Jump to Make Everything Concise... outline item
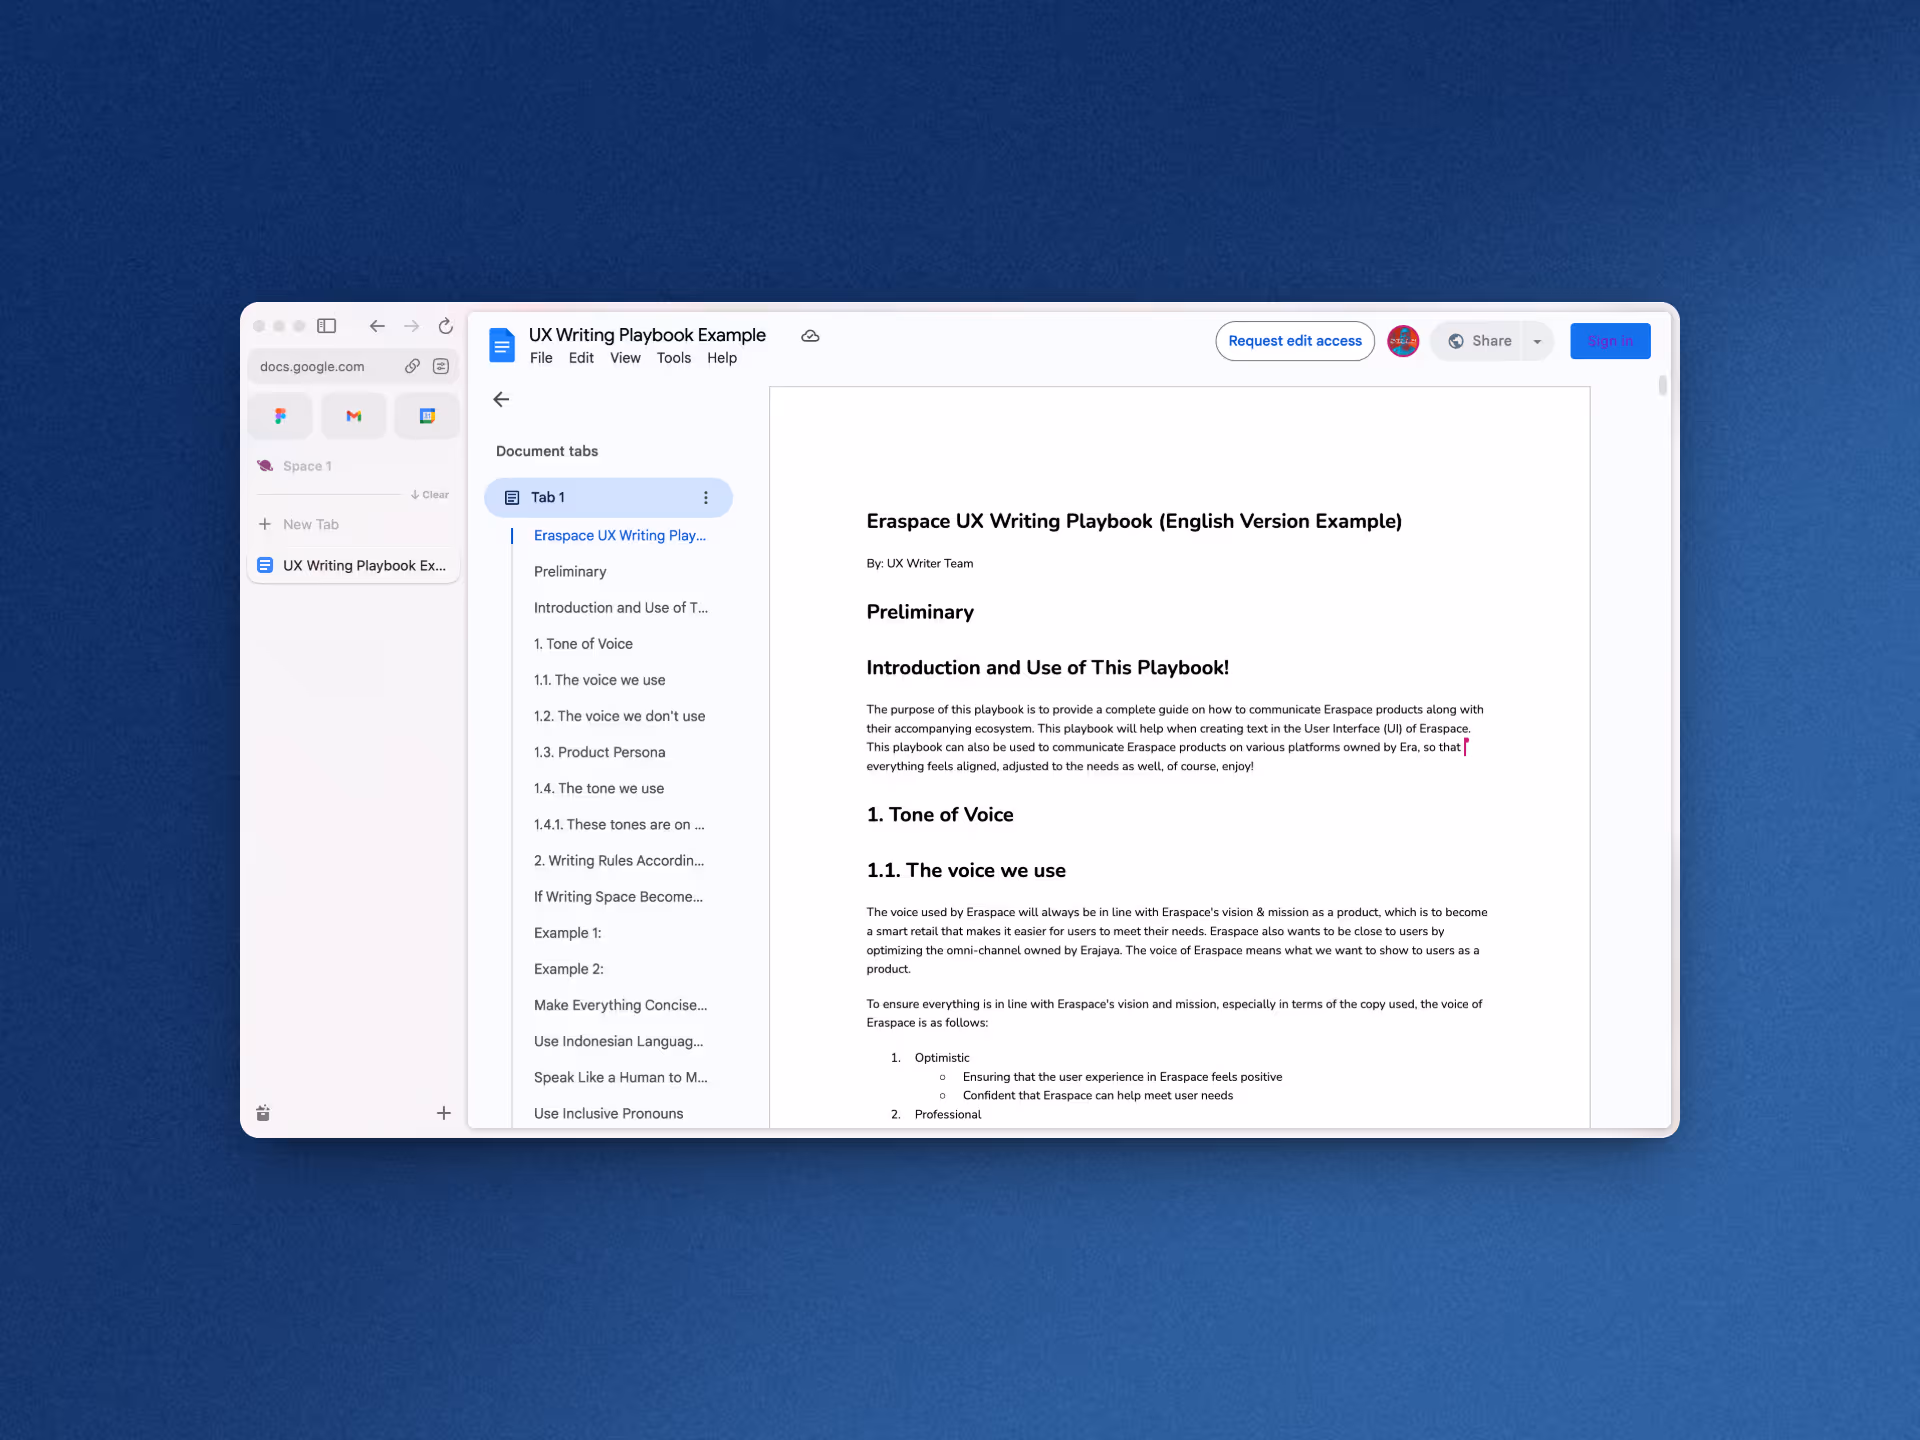 (x=620, y=1005)
